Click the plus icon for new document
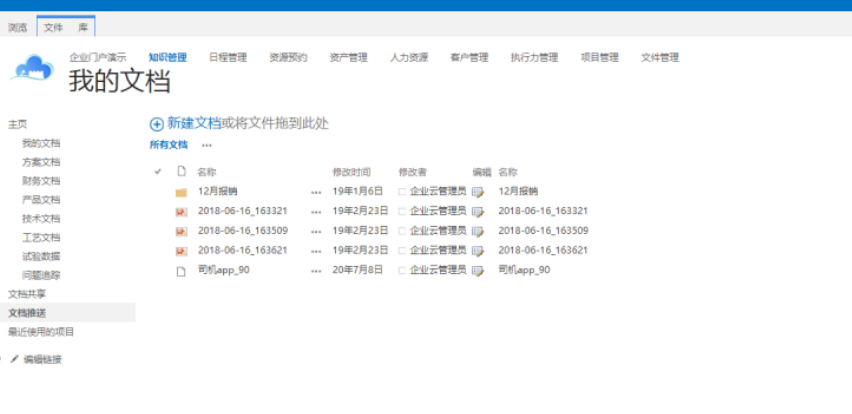This screenshot has height=414, width=852. point(156,124)
